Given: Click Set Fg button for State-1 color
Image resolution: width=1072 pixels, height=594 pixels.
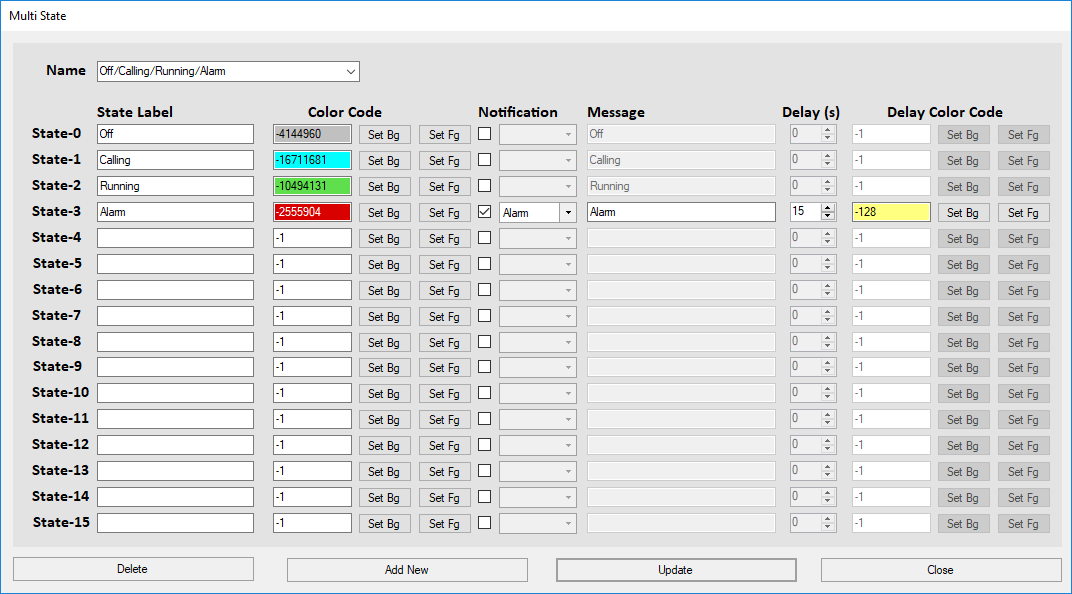Looking at the screenshot, I should pyautogui.click(x=444, y=160).
